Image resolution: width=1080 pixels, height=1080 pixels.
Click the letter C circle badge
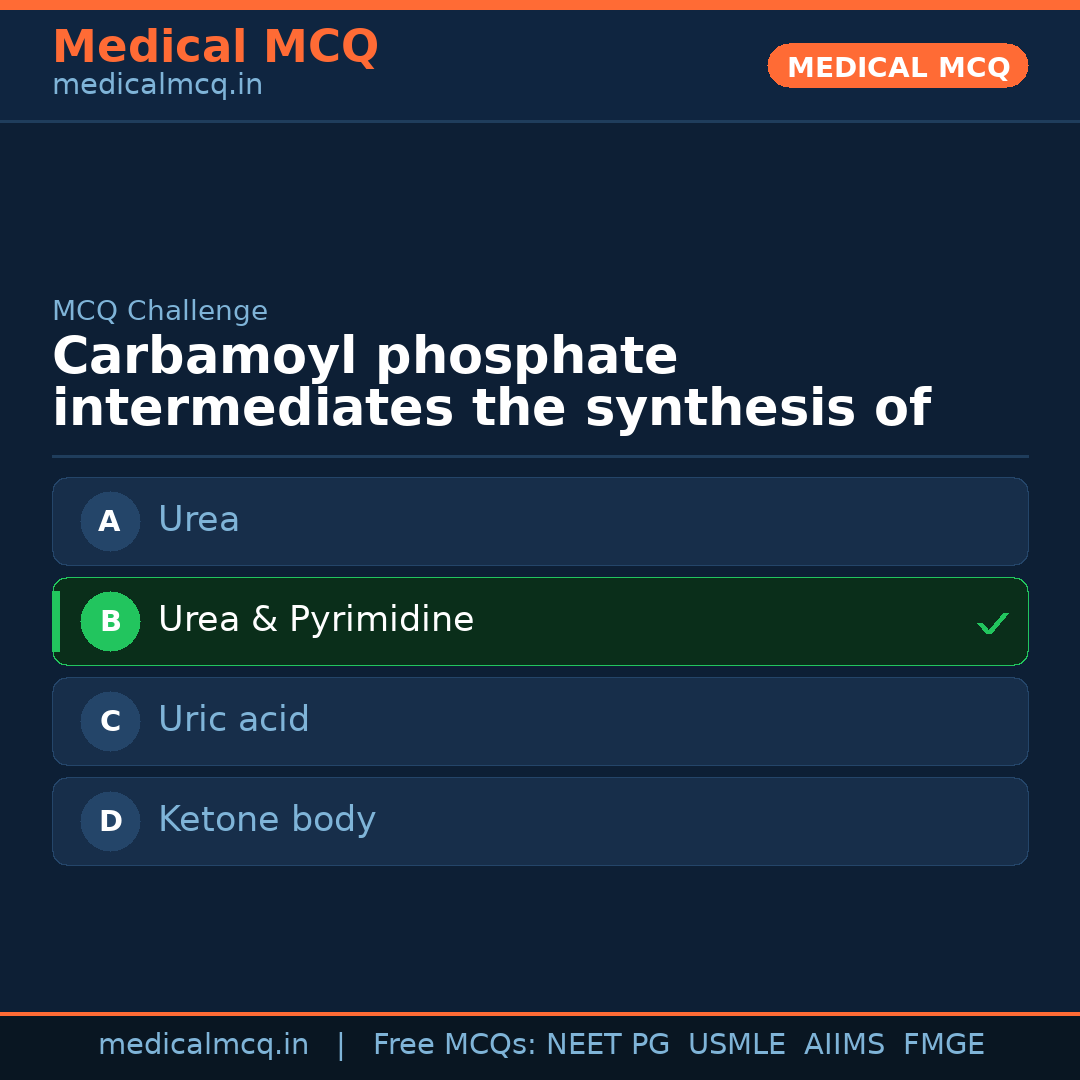(x=110, y=721)
